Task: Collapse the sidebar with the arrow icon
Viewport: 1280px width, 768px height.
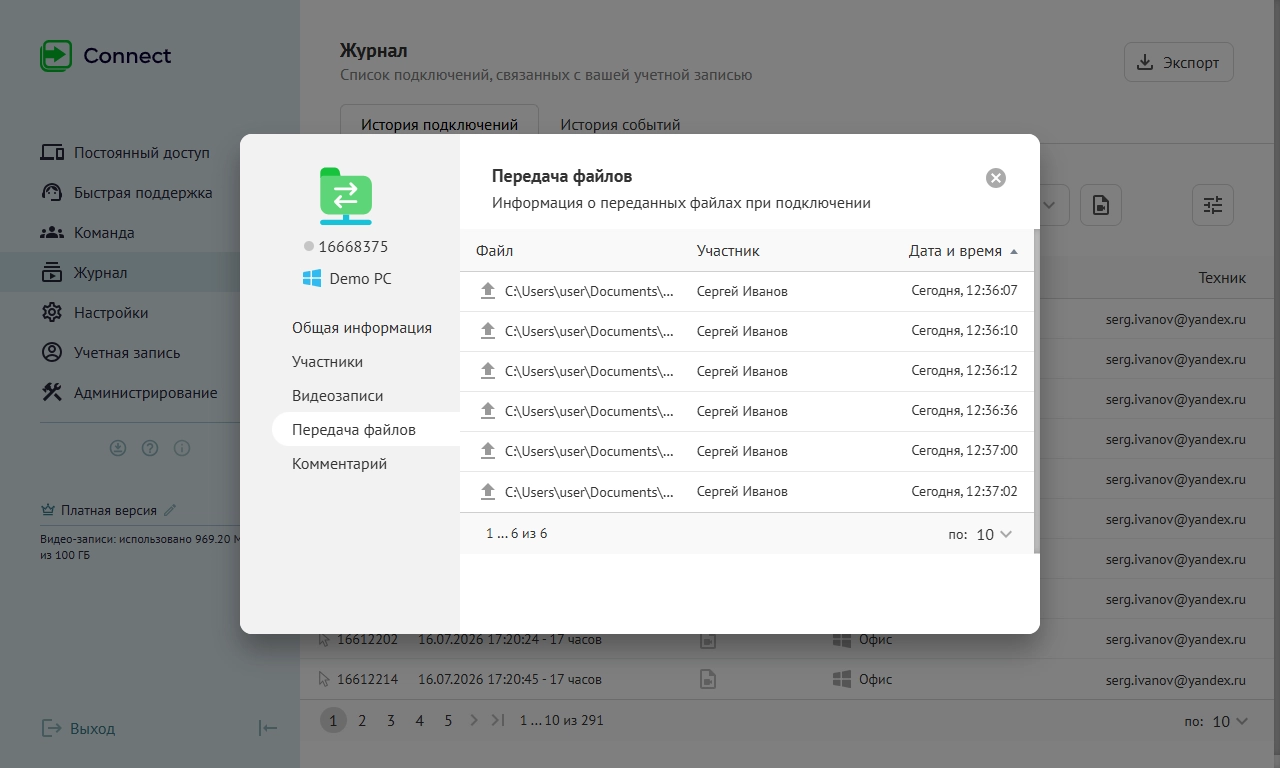Action: tap(268, 728)
